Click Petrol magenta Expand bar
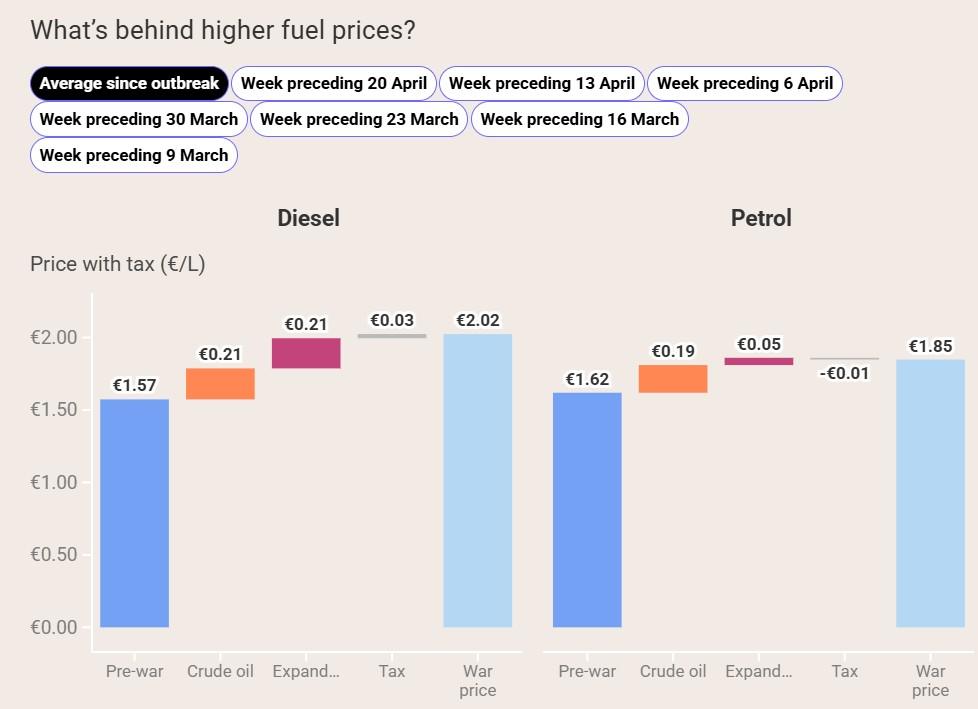The width and height of the screenshot is (978, 709). coord(759,361)
